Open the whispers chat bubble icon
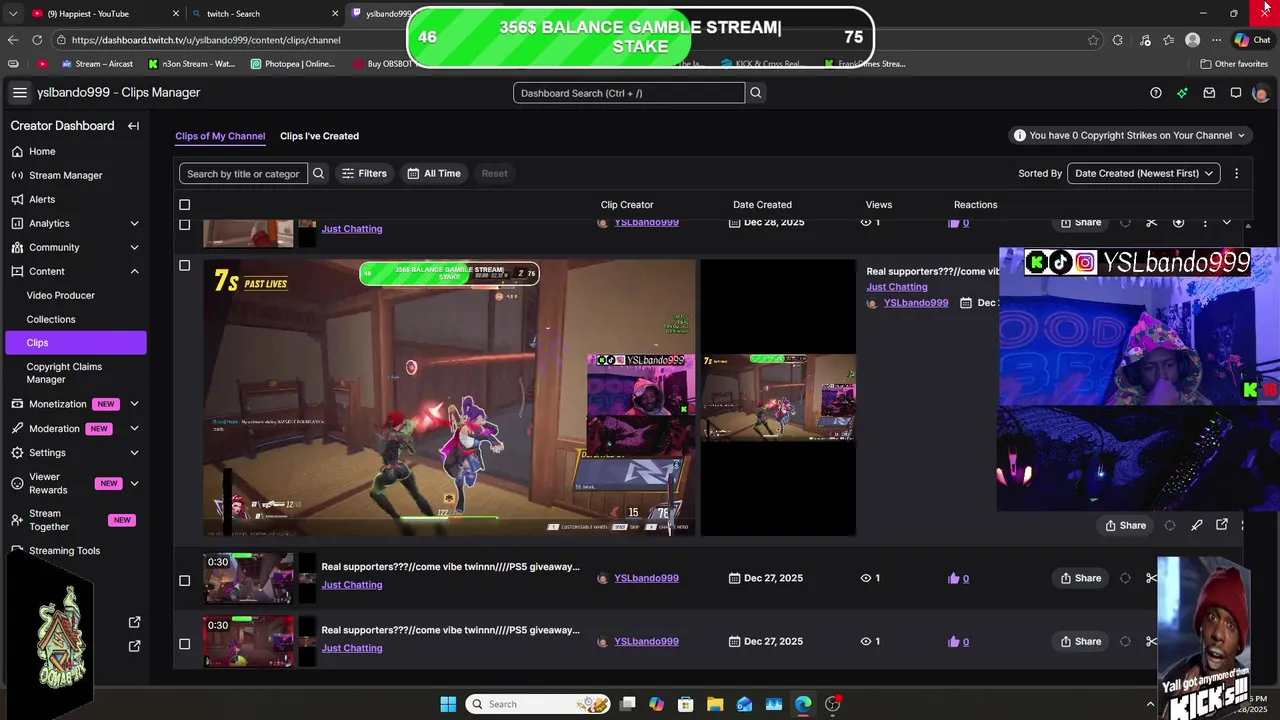Viewport: 1280px width, 720px height. pos(1236,93)
